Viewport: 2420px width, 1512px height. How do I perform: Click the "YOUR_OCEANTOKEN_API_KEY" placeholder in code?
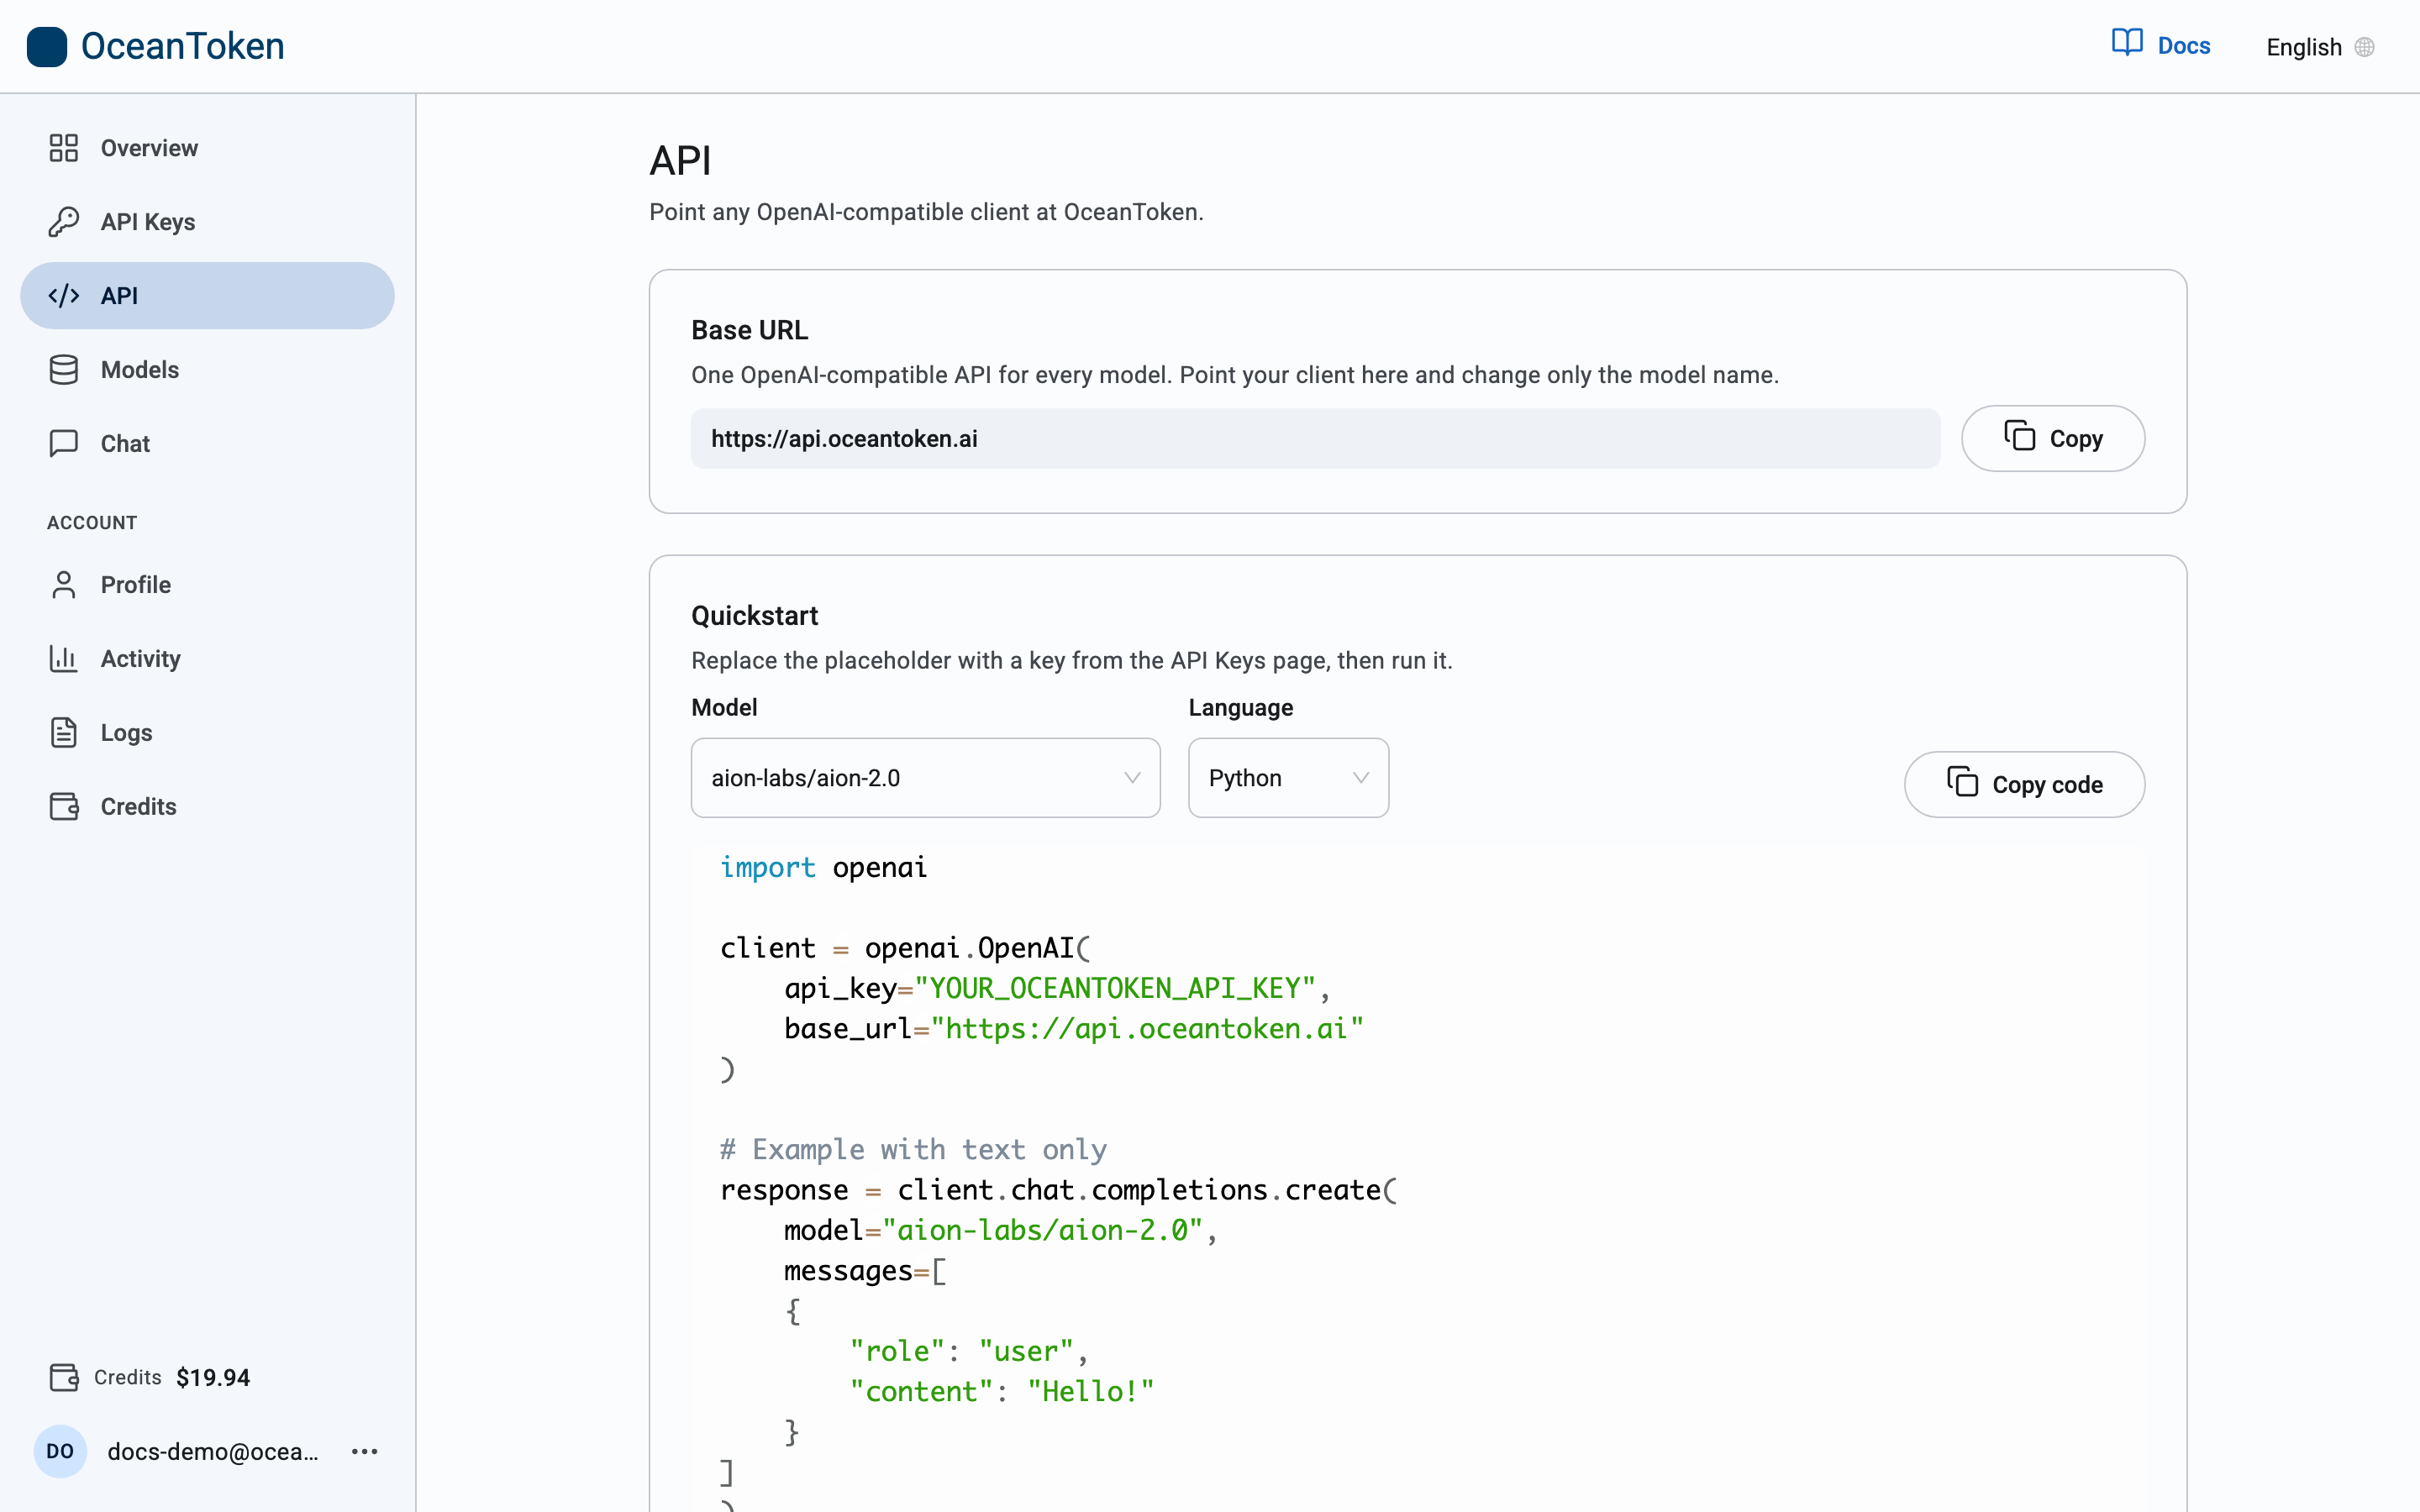pos(1115,988)
